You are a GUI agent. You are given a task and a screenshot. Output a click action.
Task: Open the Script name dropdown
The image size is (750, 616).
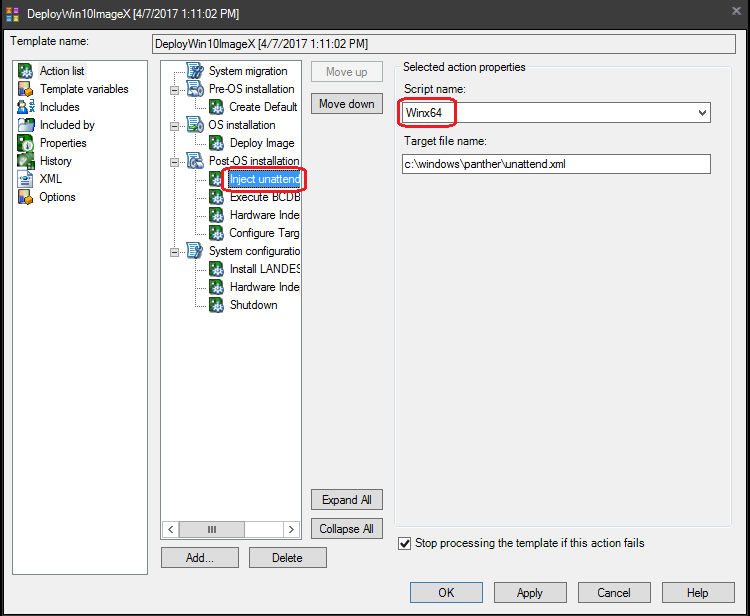pos(702,113)
